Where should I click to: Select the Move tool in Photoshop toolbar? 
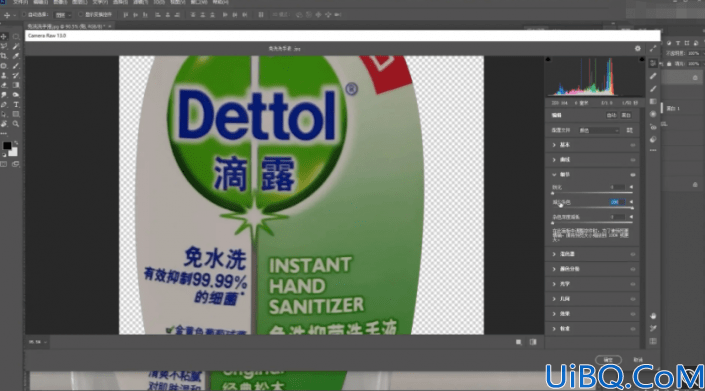[x=4, y=36]
